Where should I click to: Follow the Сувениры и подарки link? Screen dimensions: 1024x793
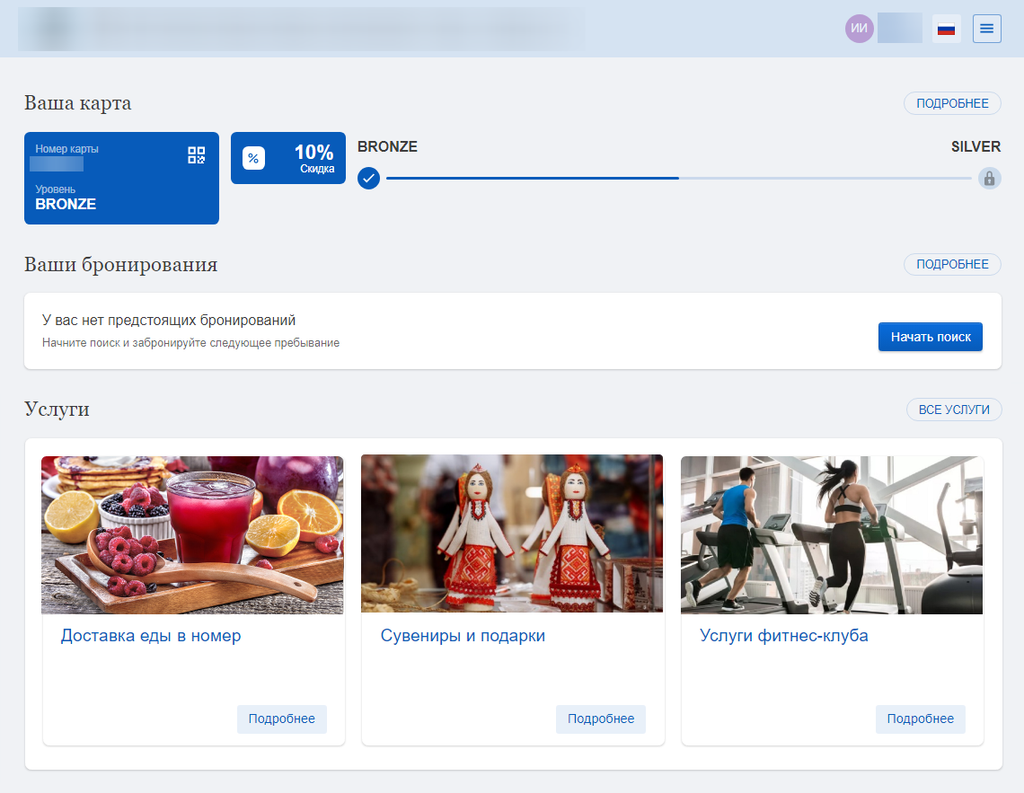click(463, 636)
